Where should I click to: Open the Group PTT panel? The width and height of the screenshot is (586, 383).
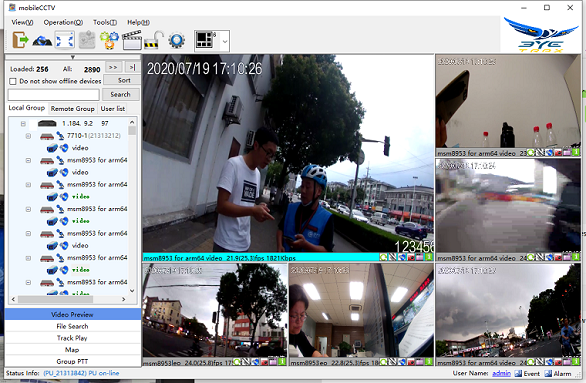[x=73, y=361]
